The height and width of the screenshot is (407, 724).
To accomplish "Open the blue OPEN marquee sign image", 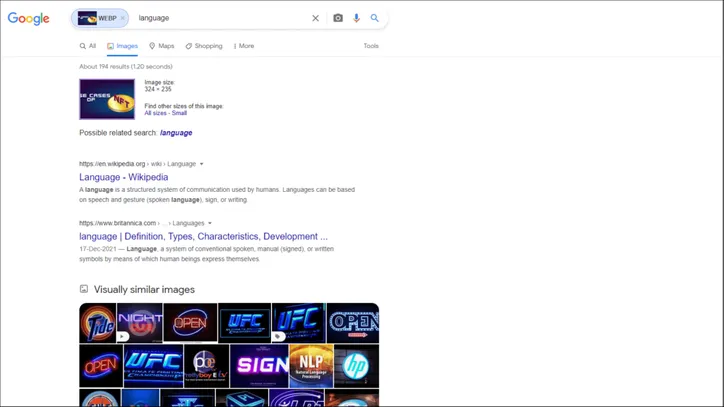I will click(353, 323).
